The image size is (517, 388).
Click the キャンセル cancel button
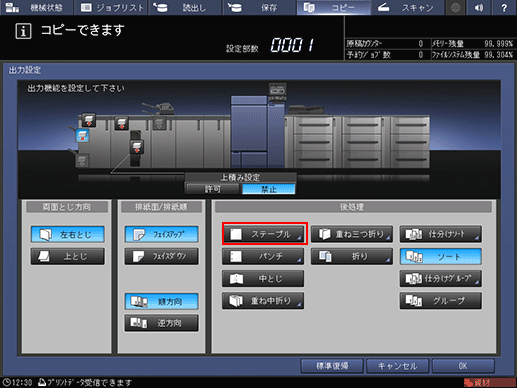tap(397, 366)
